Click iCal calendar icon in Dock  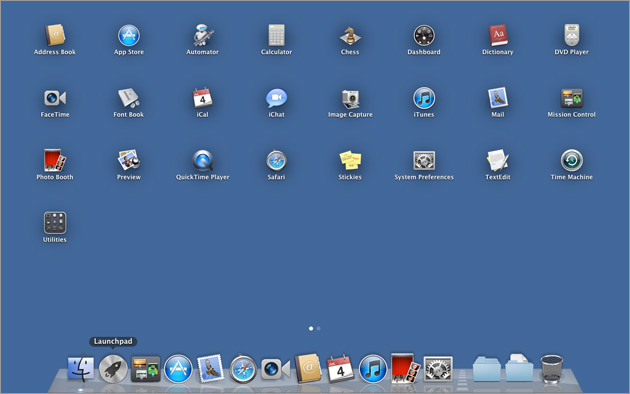point(341,368)
